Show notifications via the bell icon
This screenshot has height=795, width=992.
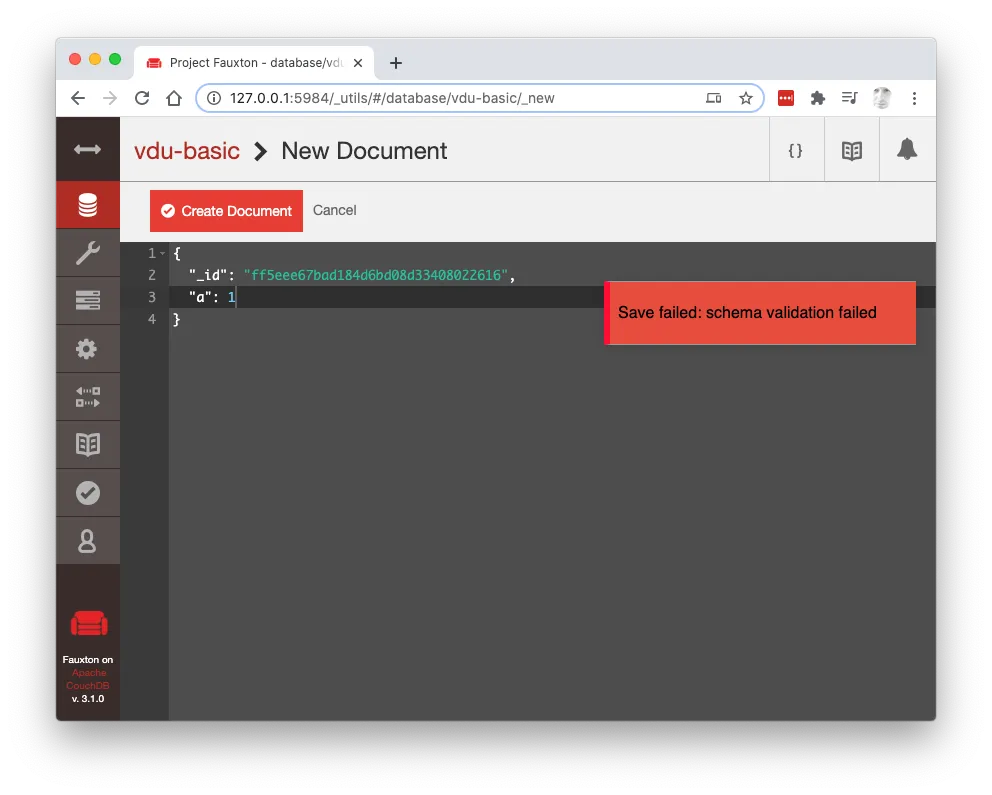(907, 149)
